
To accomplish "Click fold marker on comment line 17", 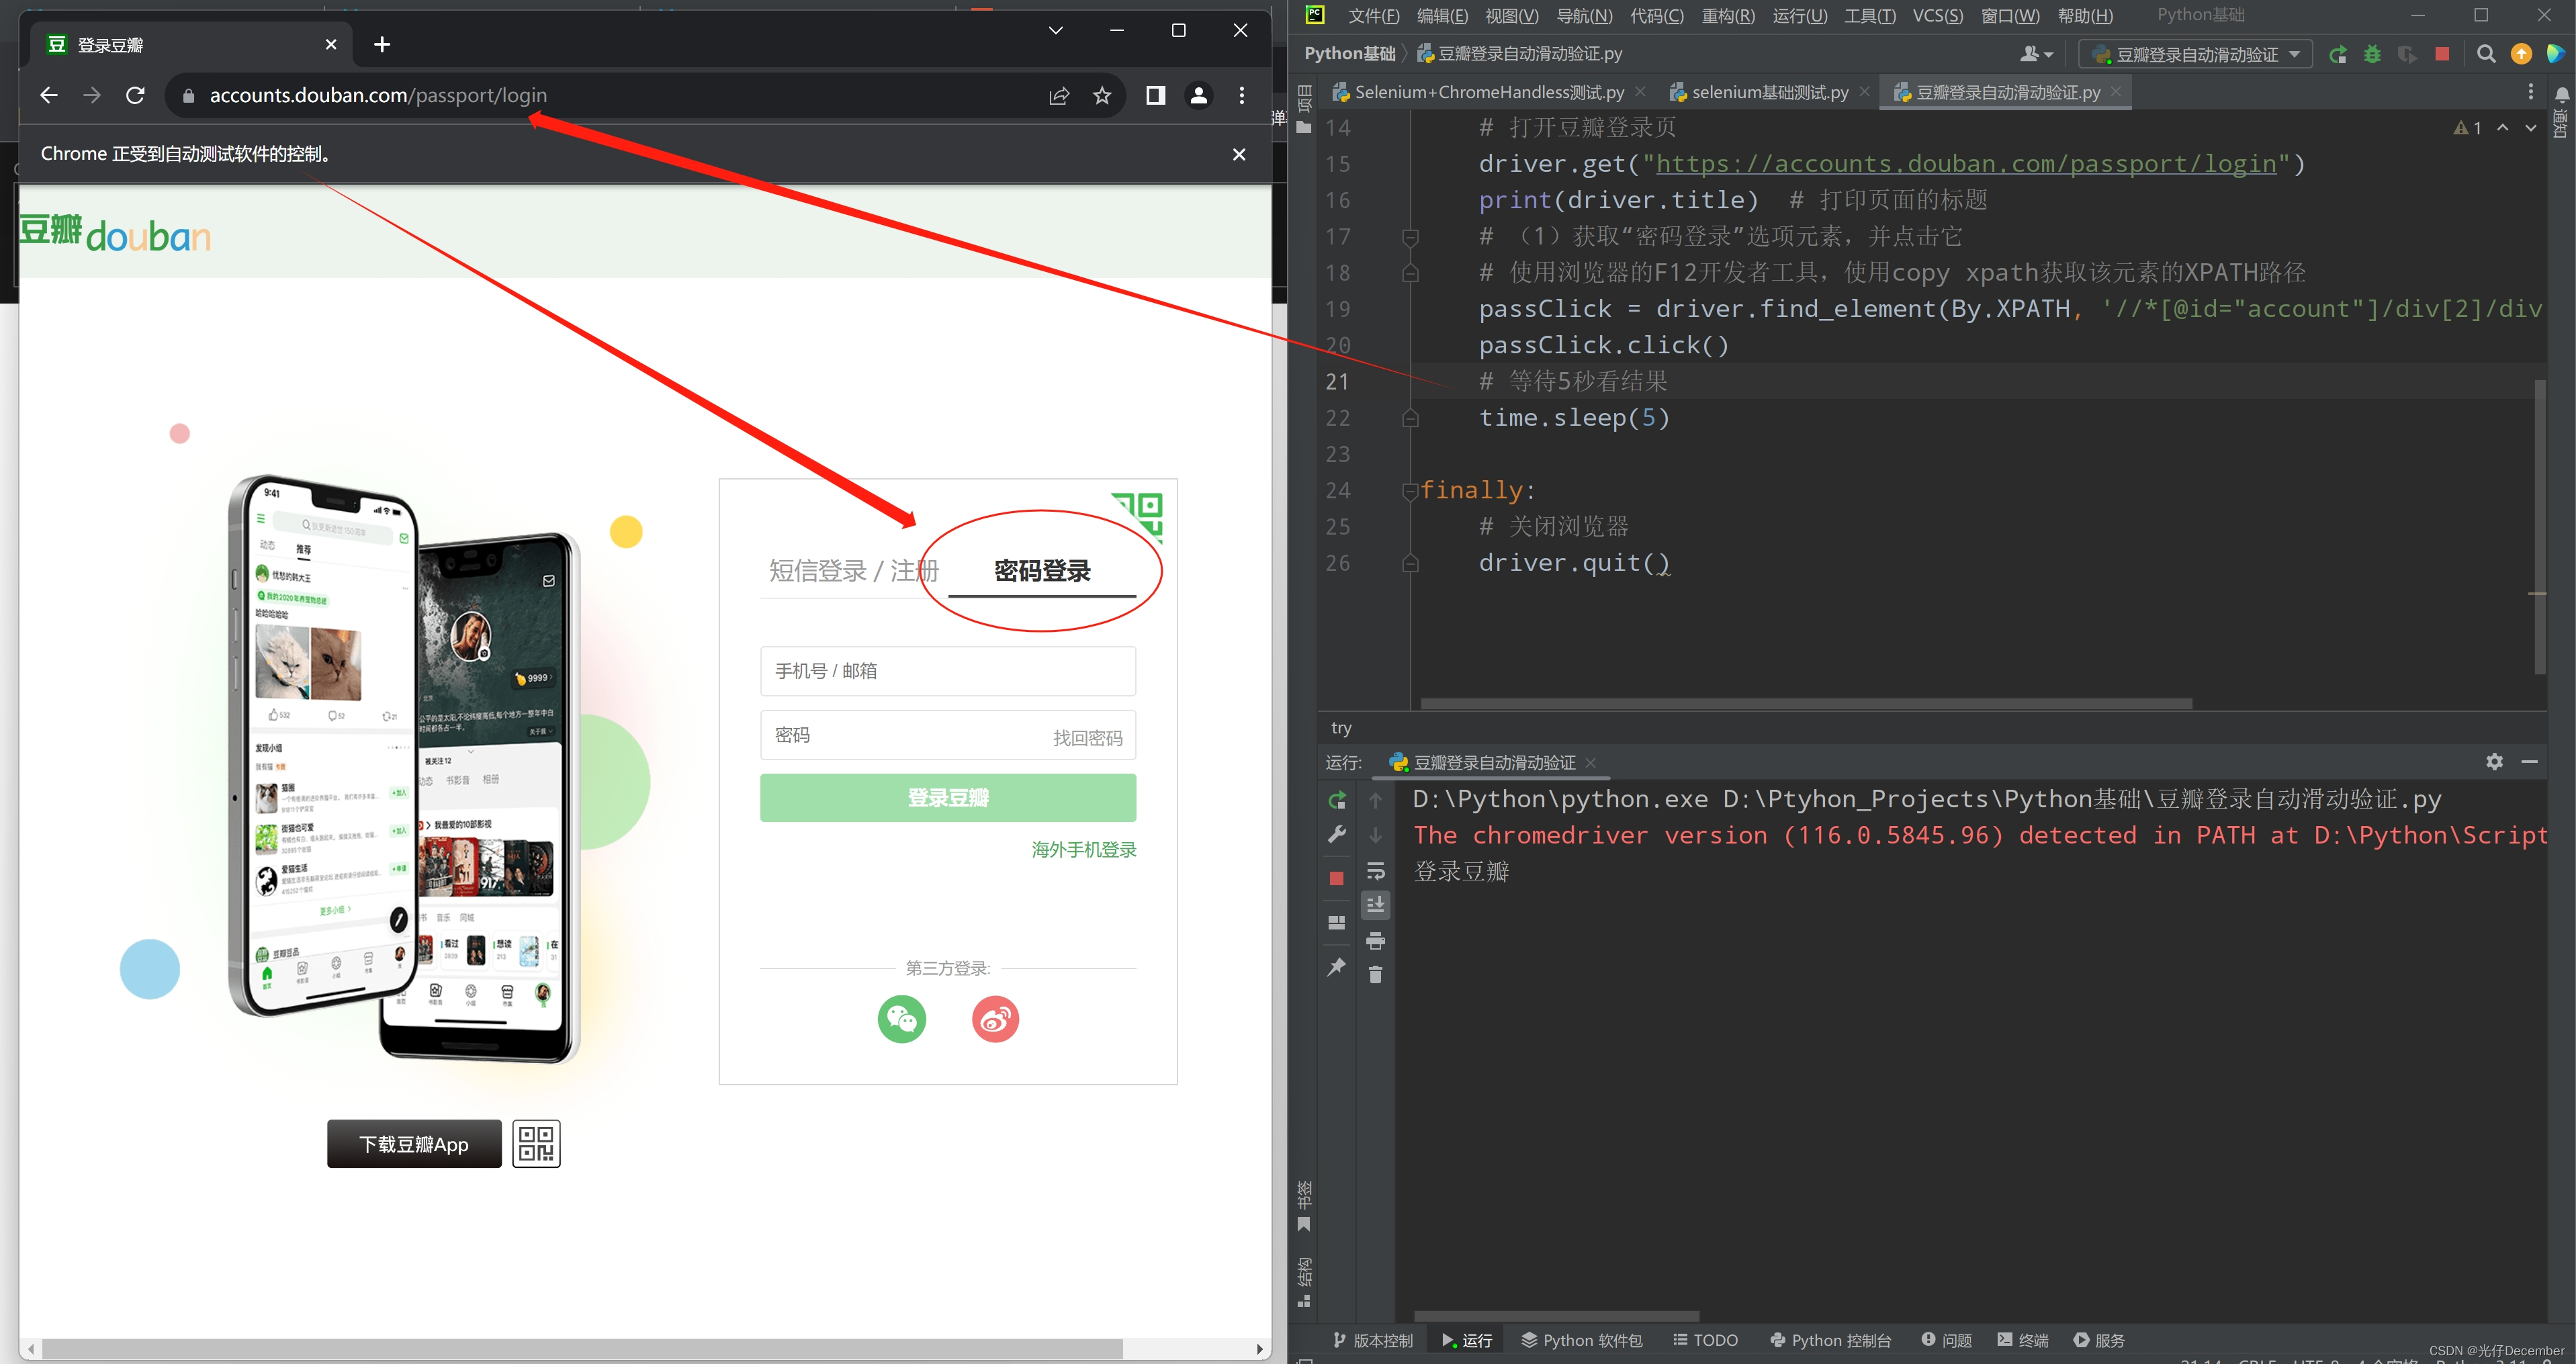I will pyautogui.click(x=1410, y=237).
